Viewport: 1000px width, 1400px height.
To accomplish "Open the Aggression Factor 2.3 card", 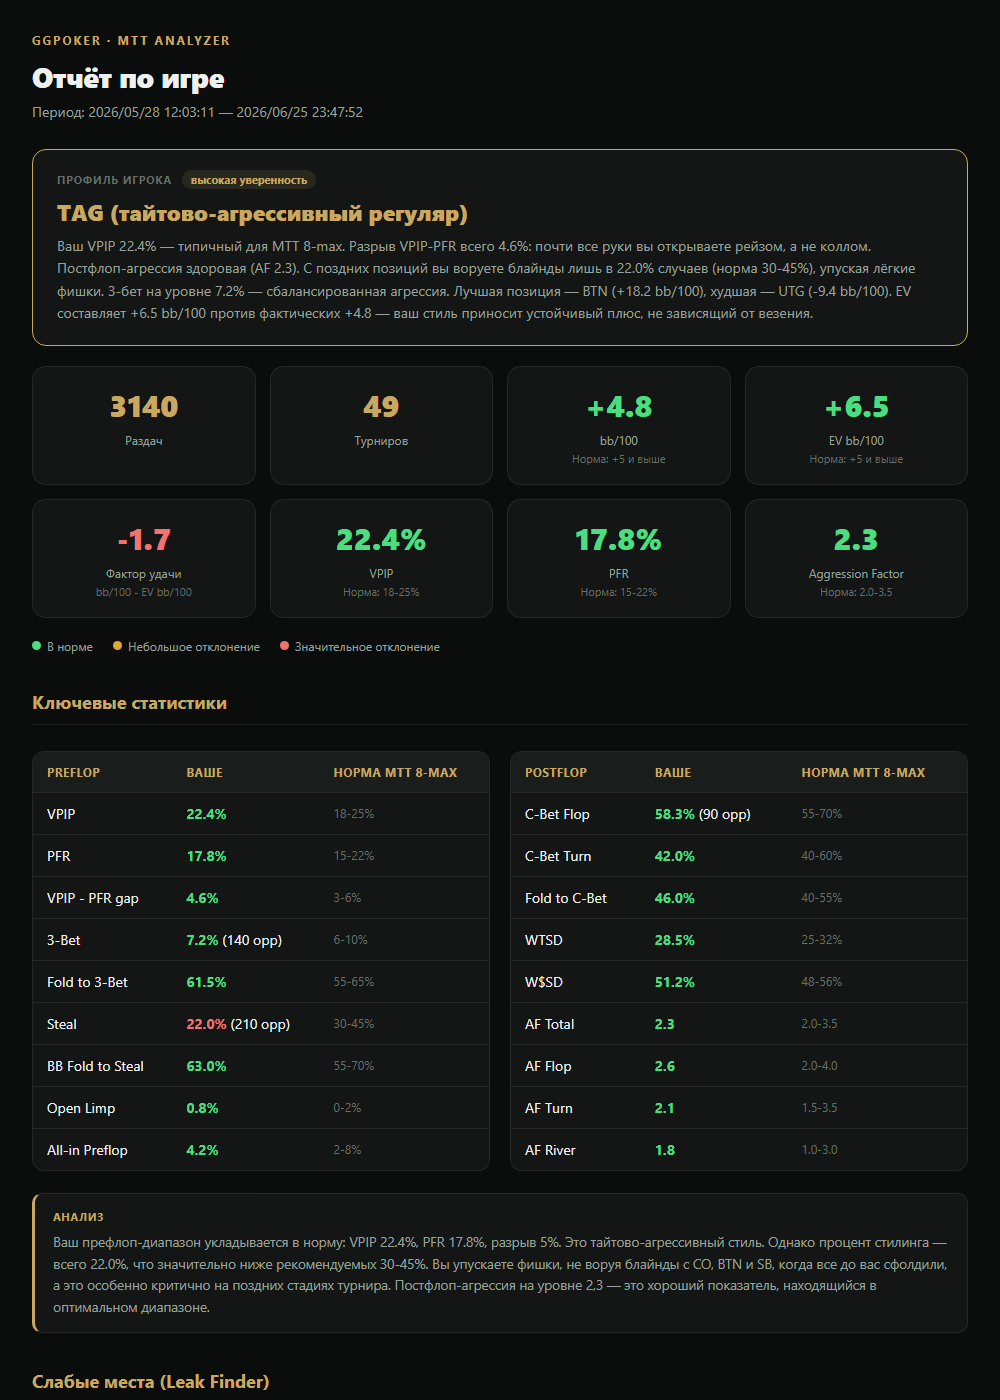I will click(x=856, y=558).
